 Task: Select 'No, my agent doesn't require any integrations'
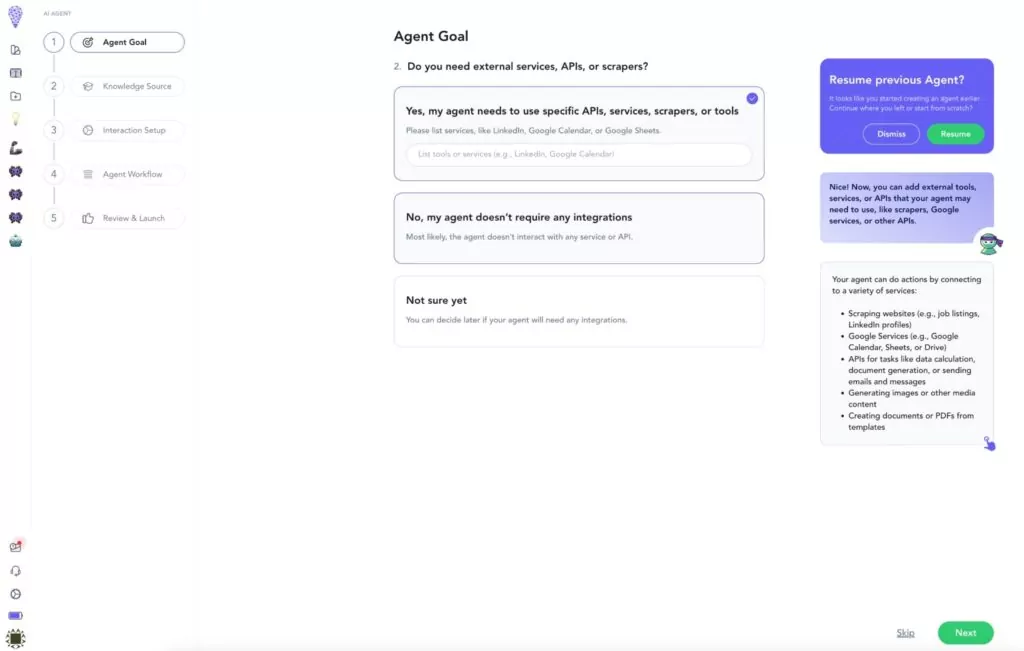coord(579,228)
